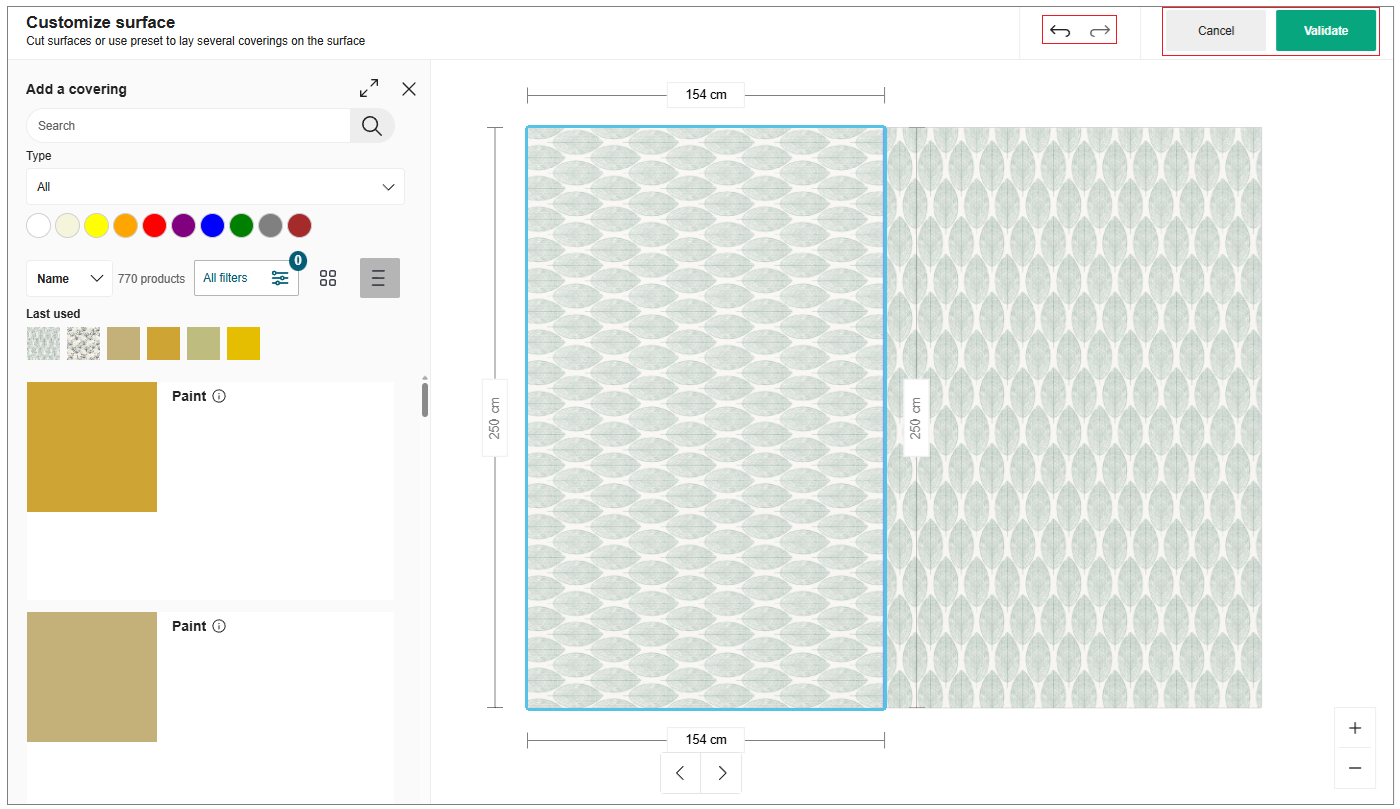This screenshot has width=1400, height=809.
Task: Select the gold Paint product thumbnail
Action: click(92, 447)
